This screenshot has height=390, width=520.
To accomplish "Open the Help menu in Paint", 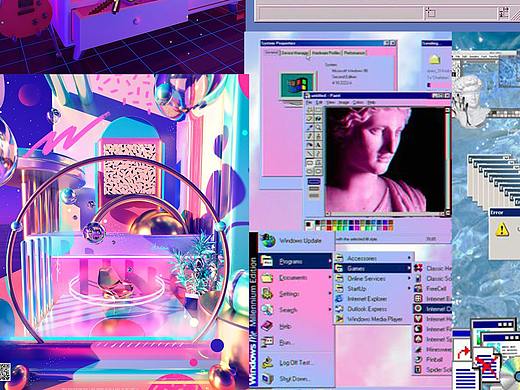I will pos(371,102).
